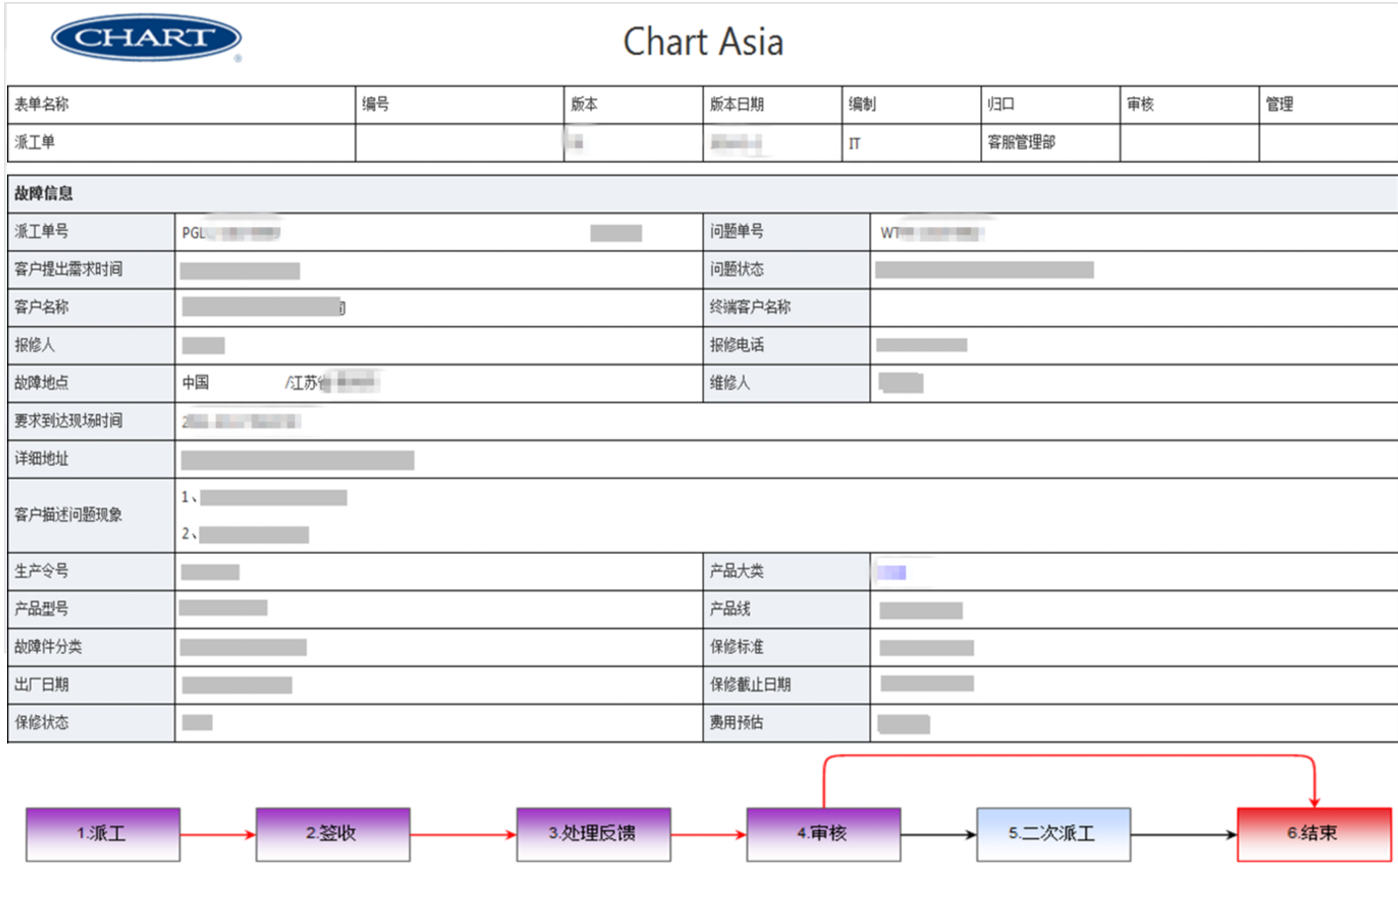The width and height of the screenshot is (1398, 902).
Task: Open the 4.审核 workflow step
Action: pos(823,834)
